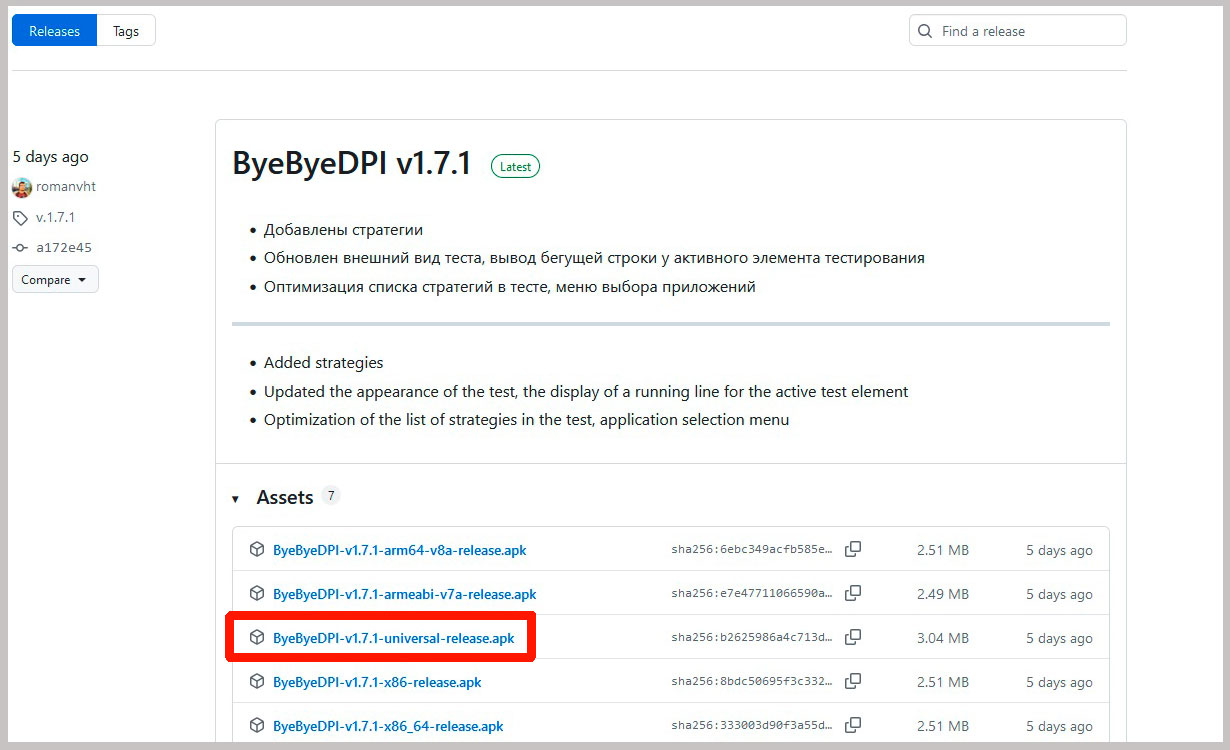Screen dimensions: 1230x750
Task: Open the Compare dropdown
Action: [55, 280]
